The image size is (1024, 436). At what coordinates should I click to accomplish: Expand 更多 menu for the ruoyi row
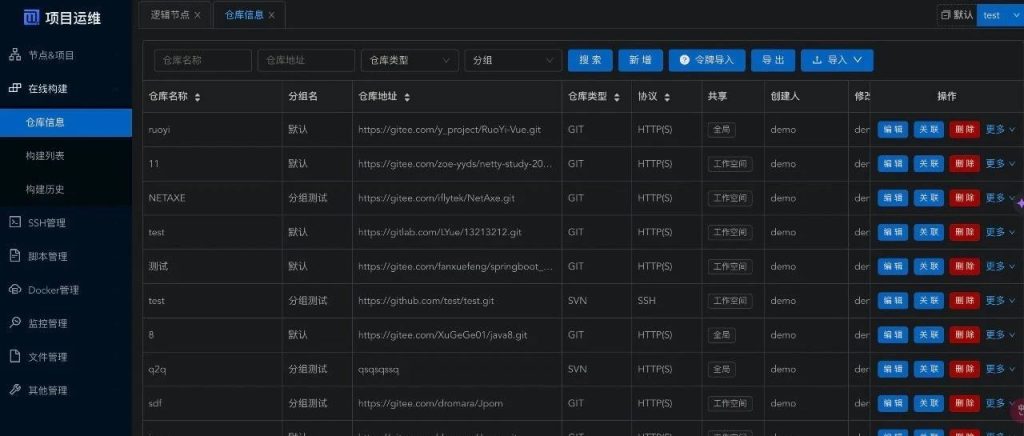(x=1000, y=130)
